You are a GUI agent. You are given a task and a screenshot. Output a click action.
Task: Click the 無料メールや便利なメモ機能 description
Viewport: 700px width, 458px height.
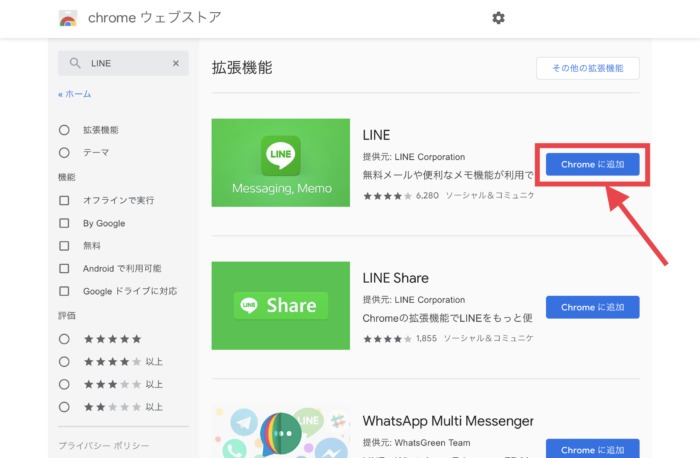(x=448, y=175)
